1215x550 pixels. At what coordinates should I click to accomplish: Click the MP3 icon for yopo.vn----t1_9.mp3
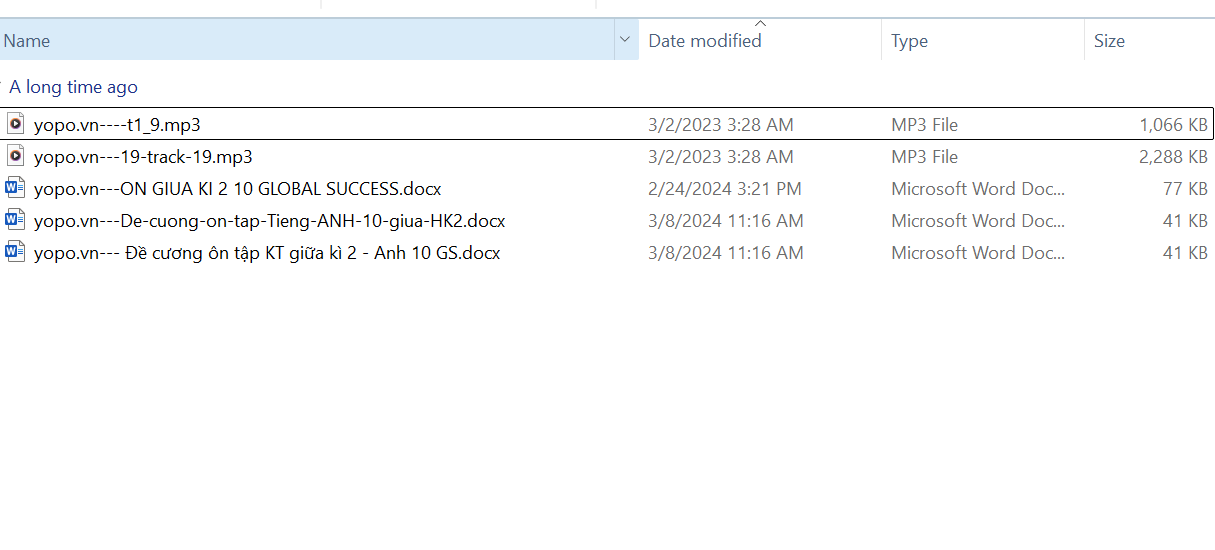click(x=15, y=124)
